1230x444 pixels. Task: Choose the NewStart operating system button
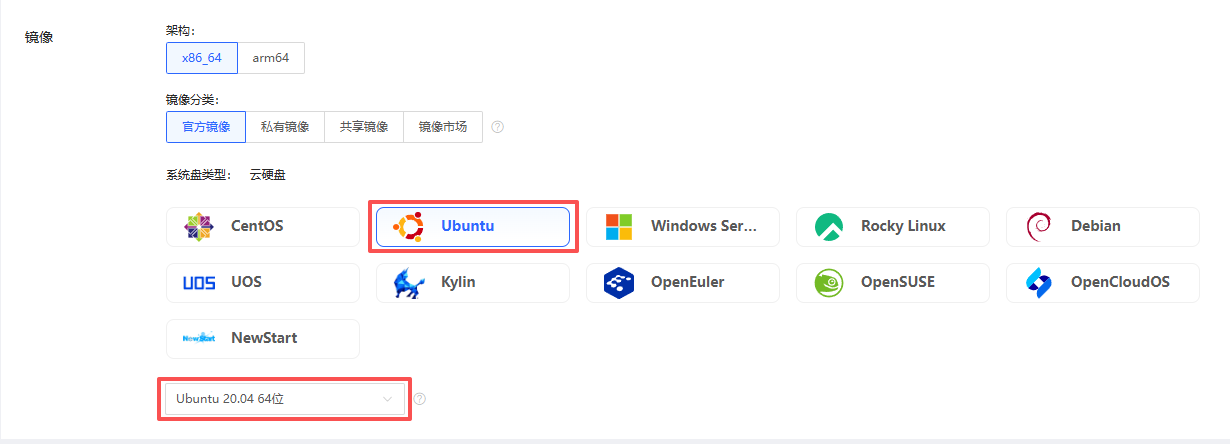click(263, 339)
